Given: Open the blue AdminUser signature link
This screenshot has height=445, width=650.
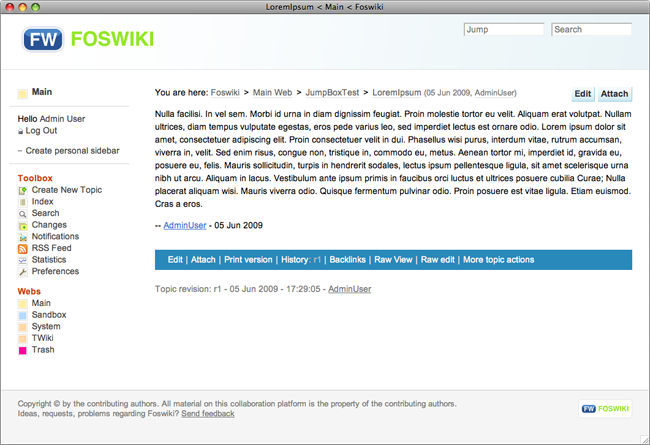Looking at the screenshot, I should click(185, 225).
